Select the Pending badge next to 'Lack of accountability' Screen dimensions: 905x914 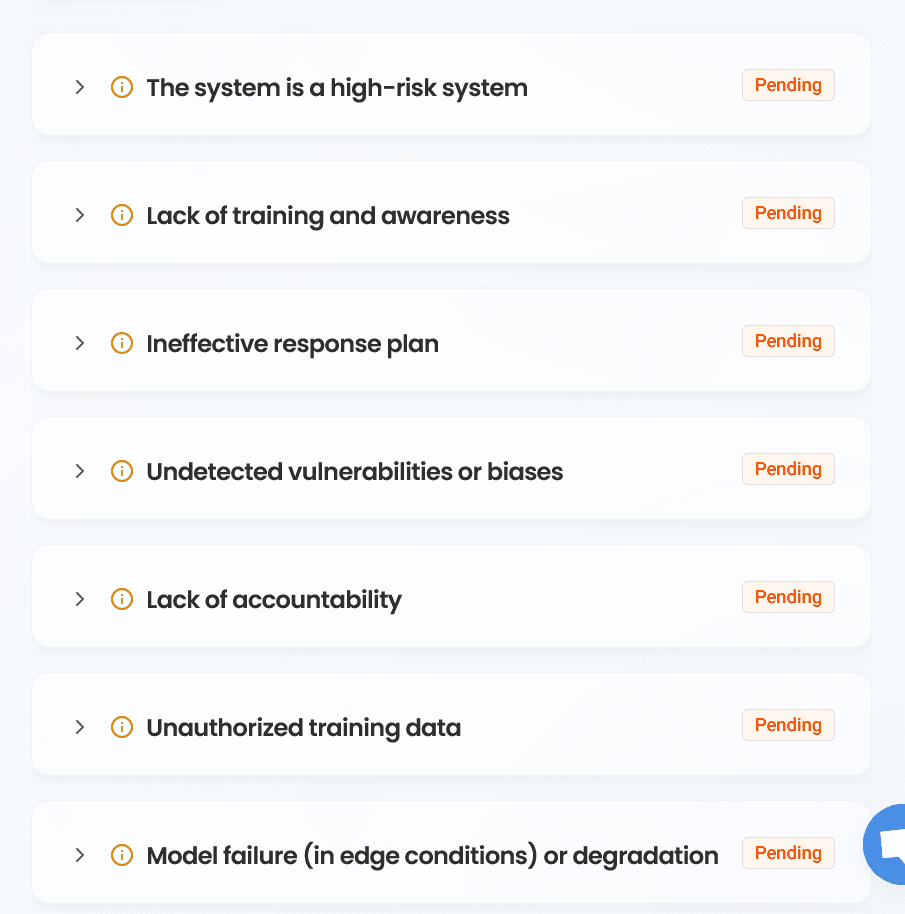click(x=788, y=597)
